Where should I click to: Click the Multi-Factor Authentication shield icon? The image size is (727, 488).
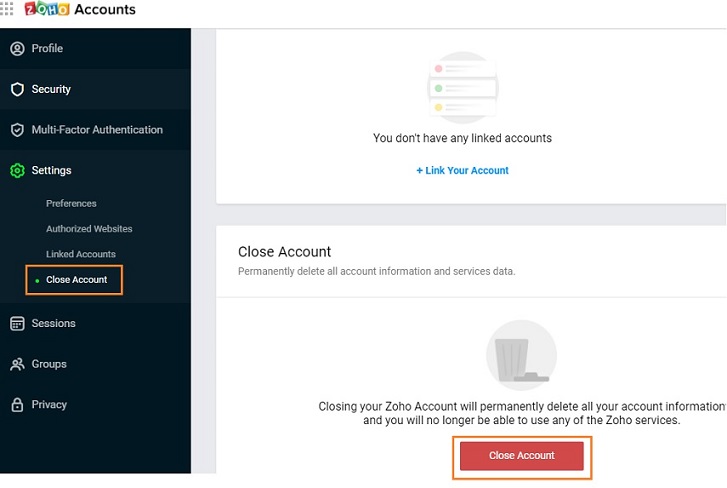[17, 130]
